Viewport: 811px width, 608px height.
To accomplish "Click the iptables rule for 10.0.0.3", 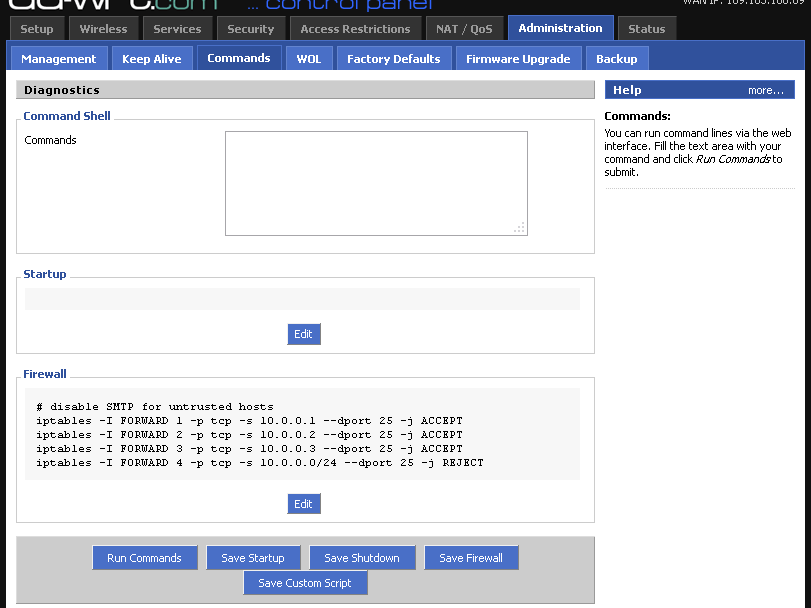I will pos(249,448).
